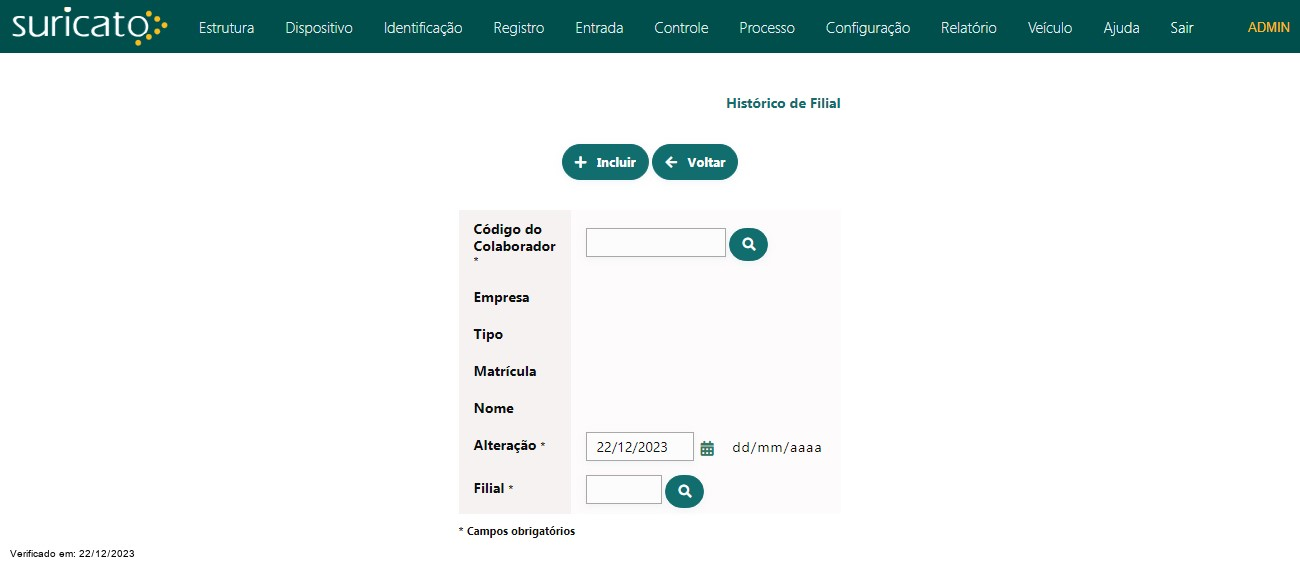Click the Filial search magnifier button
The height and width of the screenshot is (568, 1300).
[x=684, y=491]
